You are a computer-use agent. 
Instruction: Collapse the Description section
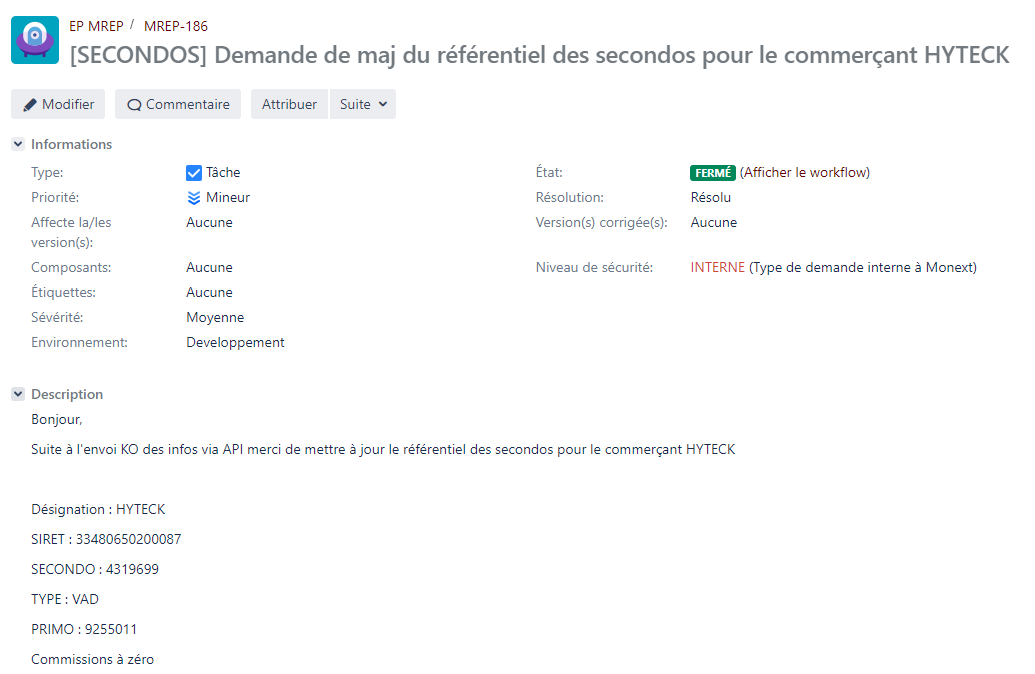pyautogui.click(x=18, y=394)
